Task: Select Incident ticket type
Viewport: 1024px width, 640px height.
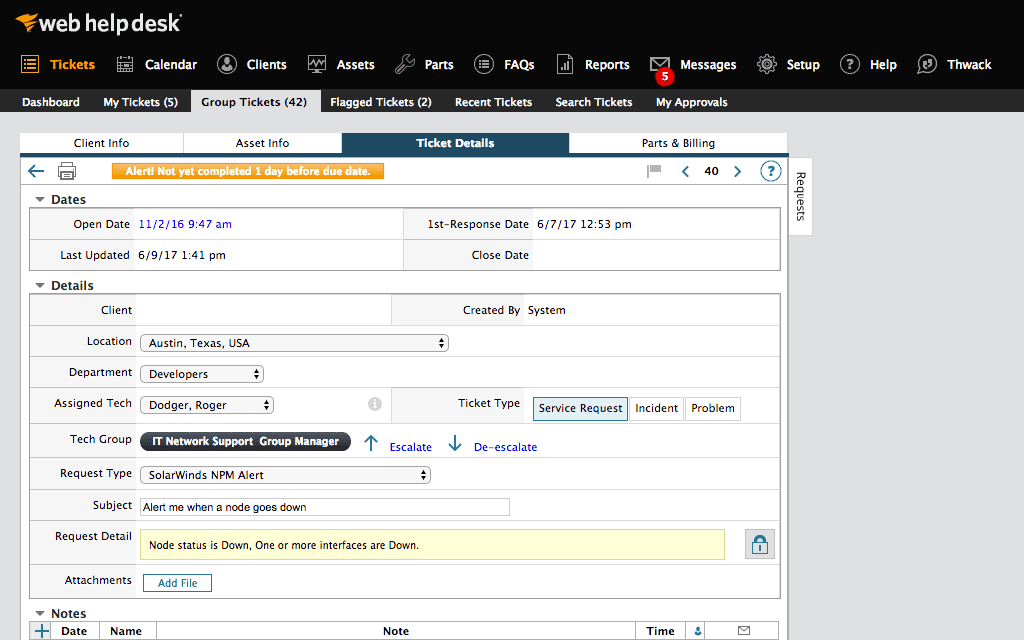Action: click(x=656, y=408)
